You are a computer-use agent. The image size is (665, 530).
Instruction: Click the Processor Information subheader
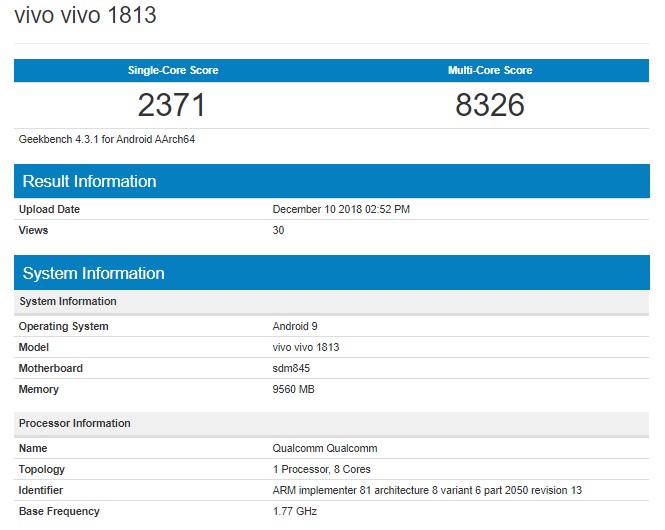coord(332,424)
